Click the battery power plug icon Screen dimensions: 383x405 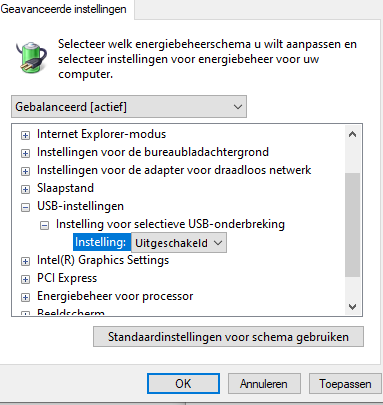32,57
